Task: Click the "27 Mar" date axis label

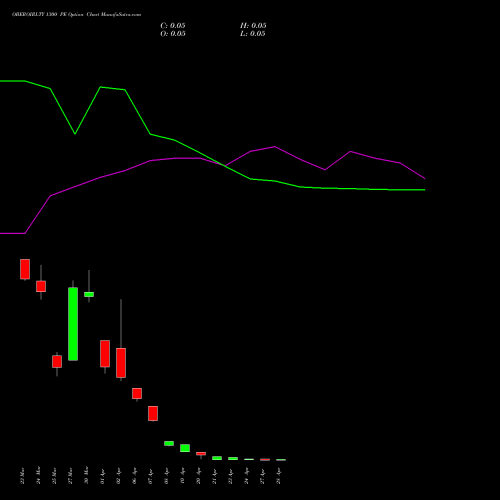Action: coord(70,475)
